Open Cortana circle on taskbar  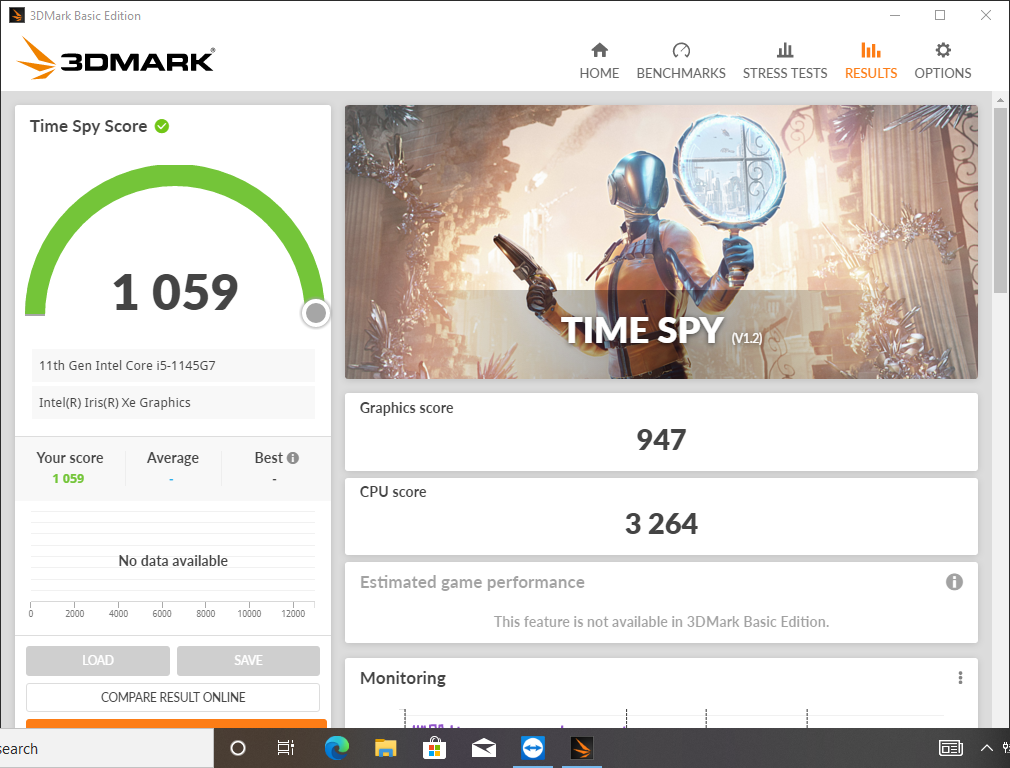click(238, 748)
